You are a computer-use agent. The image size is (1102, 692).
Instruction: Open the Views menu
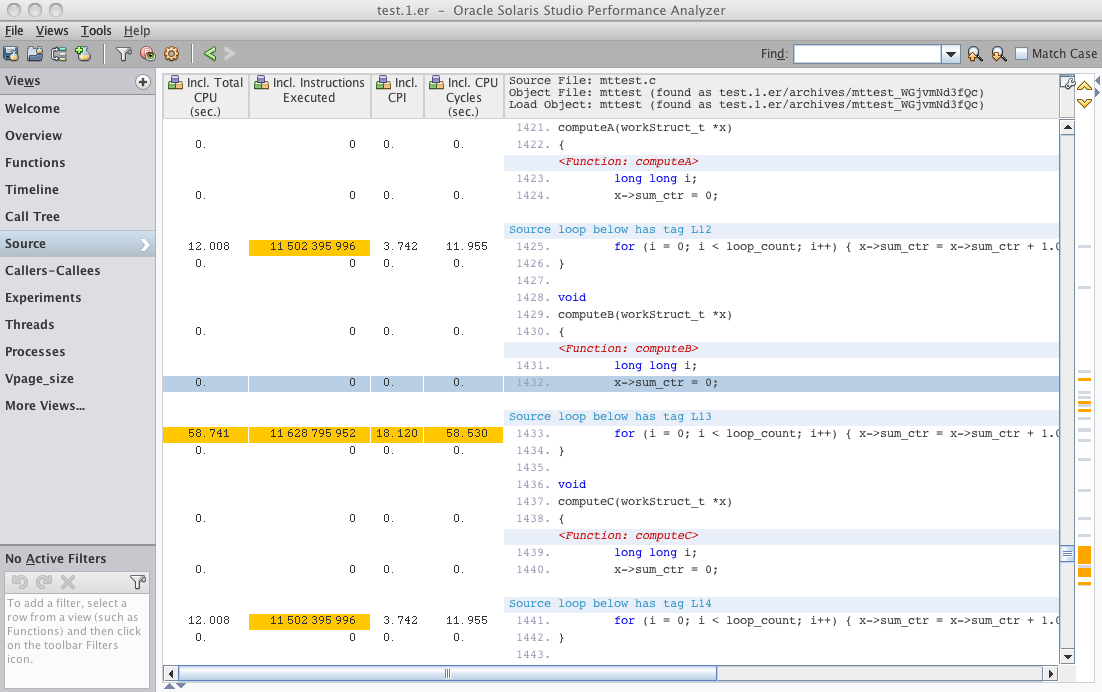pos(52,31)
